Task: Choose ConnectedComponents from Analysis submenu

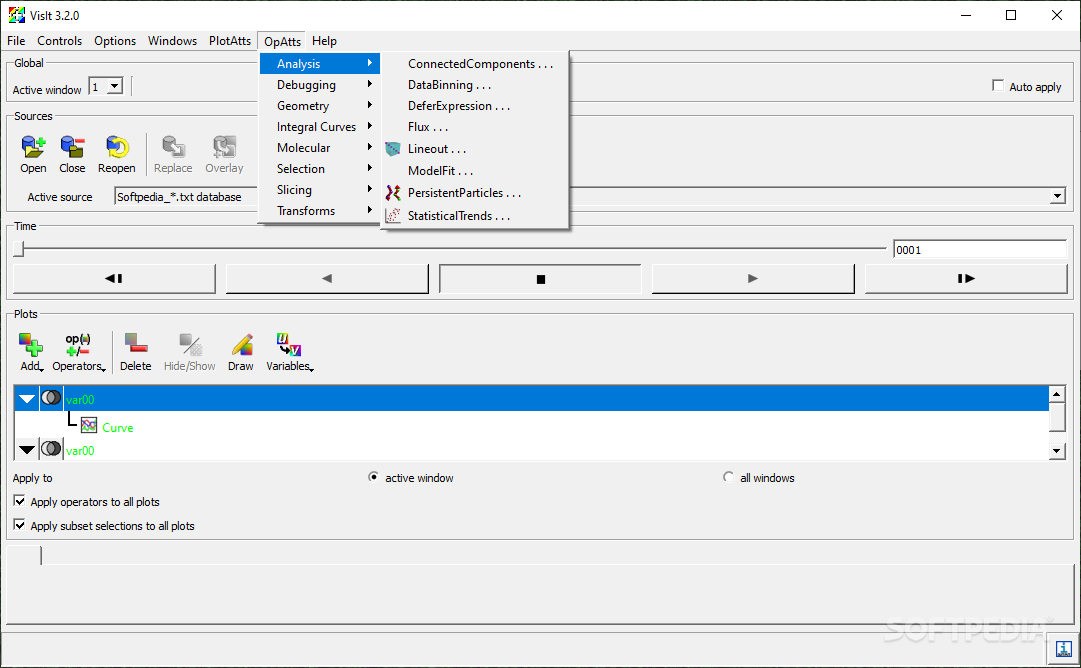Action: (x=475, y=64)
